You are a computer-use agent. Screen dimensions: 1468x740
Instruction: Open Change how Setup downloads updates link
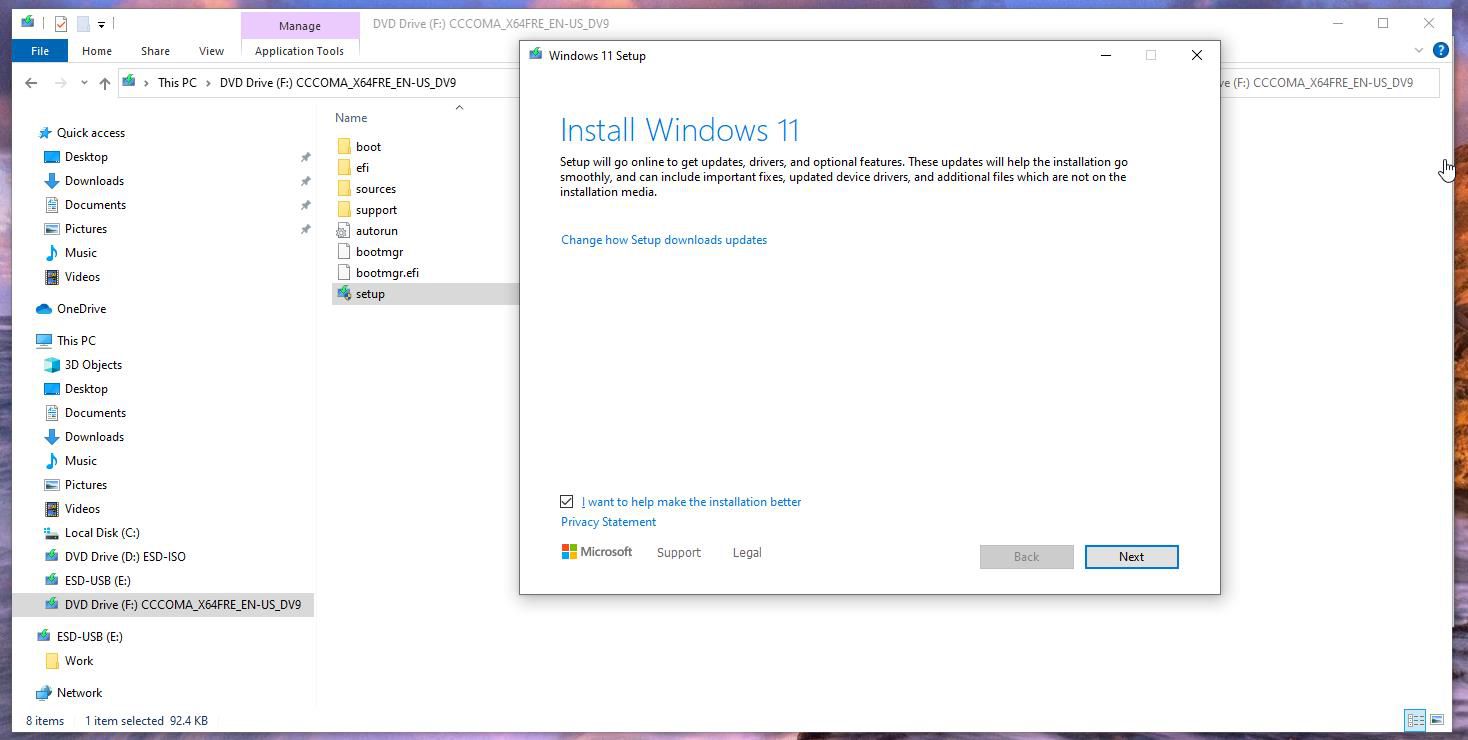pos(664,240)
